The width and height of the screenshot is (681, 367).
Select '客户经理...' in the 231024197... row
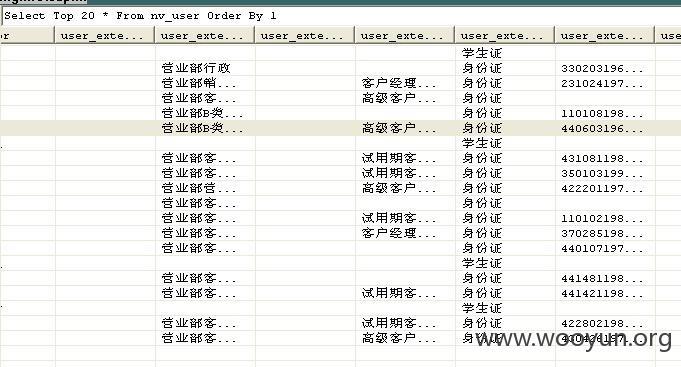399,83
